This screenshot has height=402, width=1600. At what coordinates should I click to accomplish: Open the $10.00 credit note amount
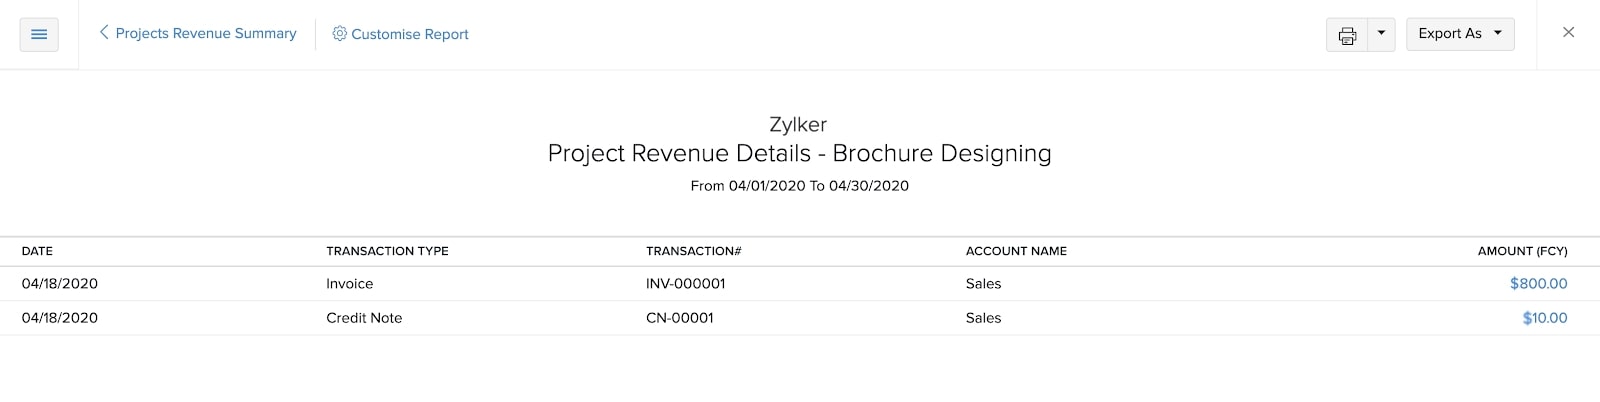(1544, 318)
